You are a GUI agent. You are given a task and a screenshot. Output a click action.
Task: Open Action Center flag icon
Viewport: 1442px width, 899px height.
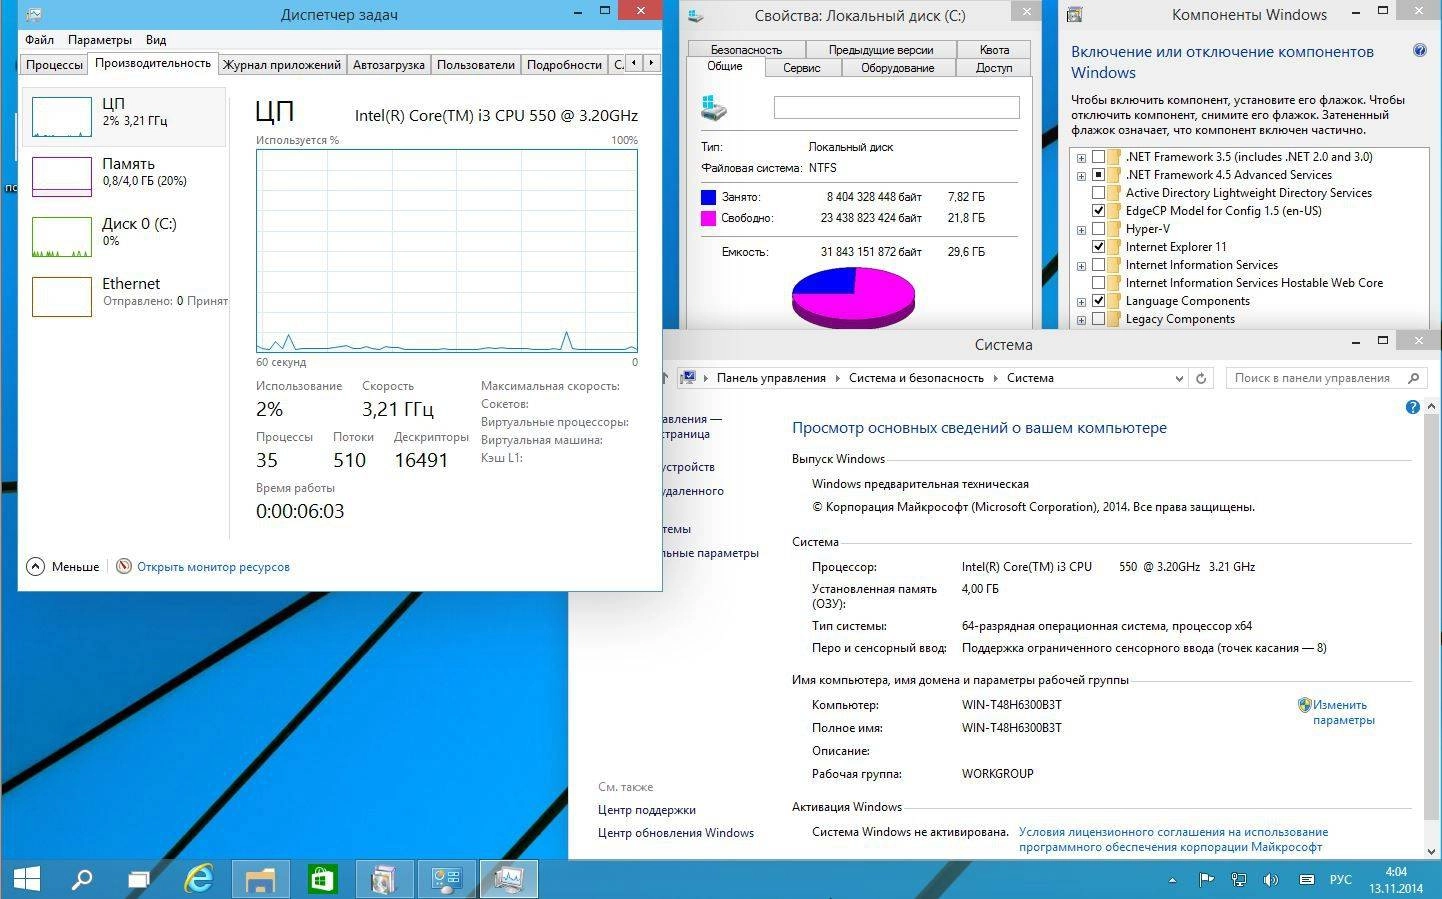[1206, 880]
